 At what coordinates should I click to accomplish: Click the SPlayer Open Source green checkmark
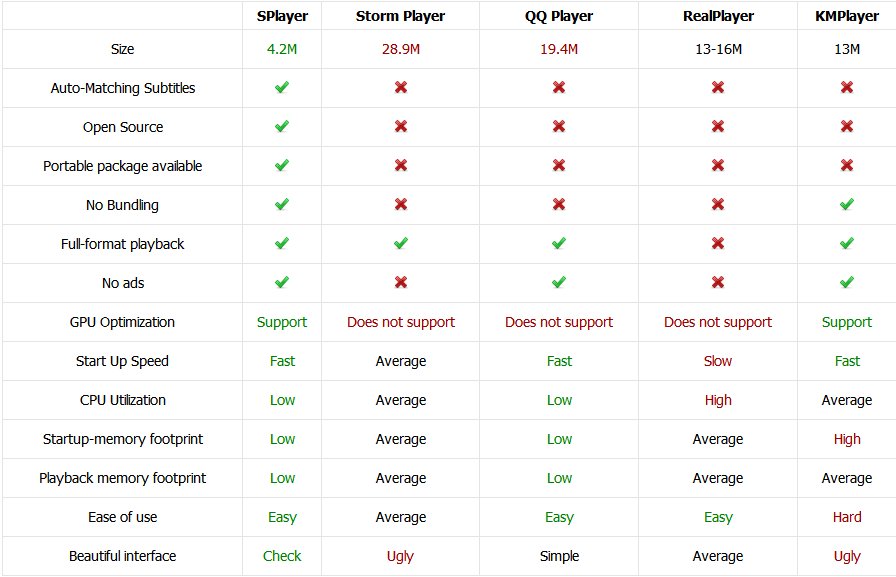pos(282,126)
